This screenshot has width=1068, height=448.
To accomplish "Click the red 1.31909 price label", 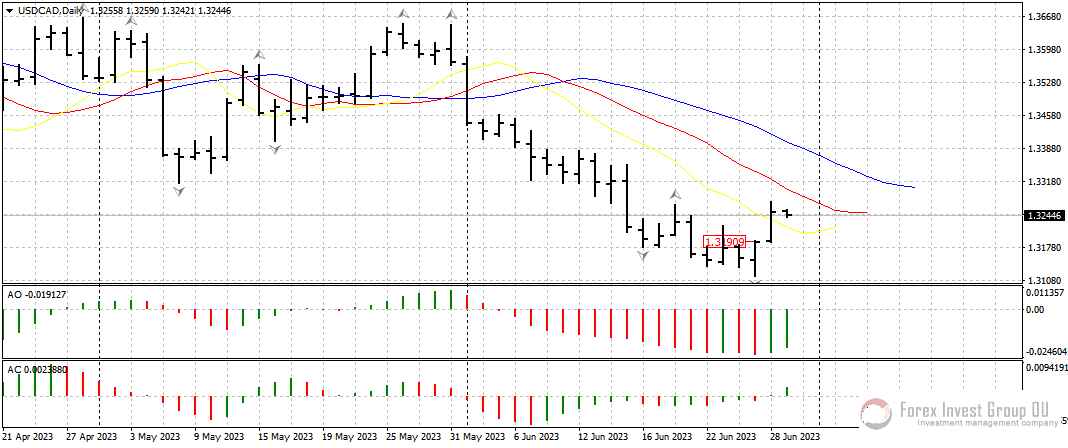I will point(724,242).
